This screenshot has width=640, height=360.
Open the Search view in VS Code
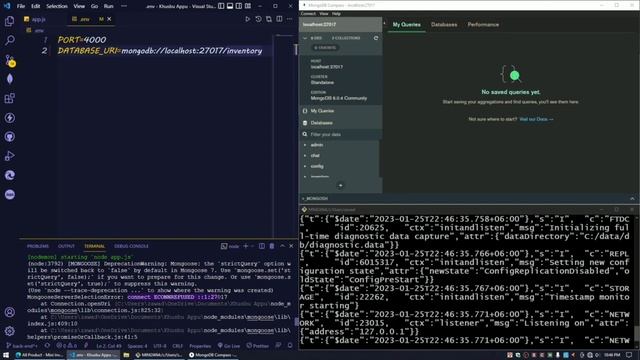point(9,40)
